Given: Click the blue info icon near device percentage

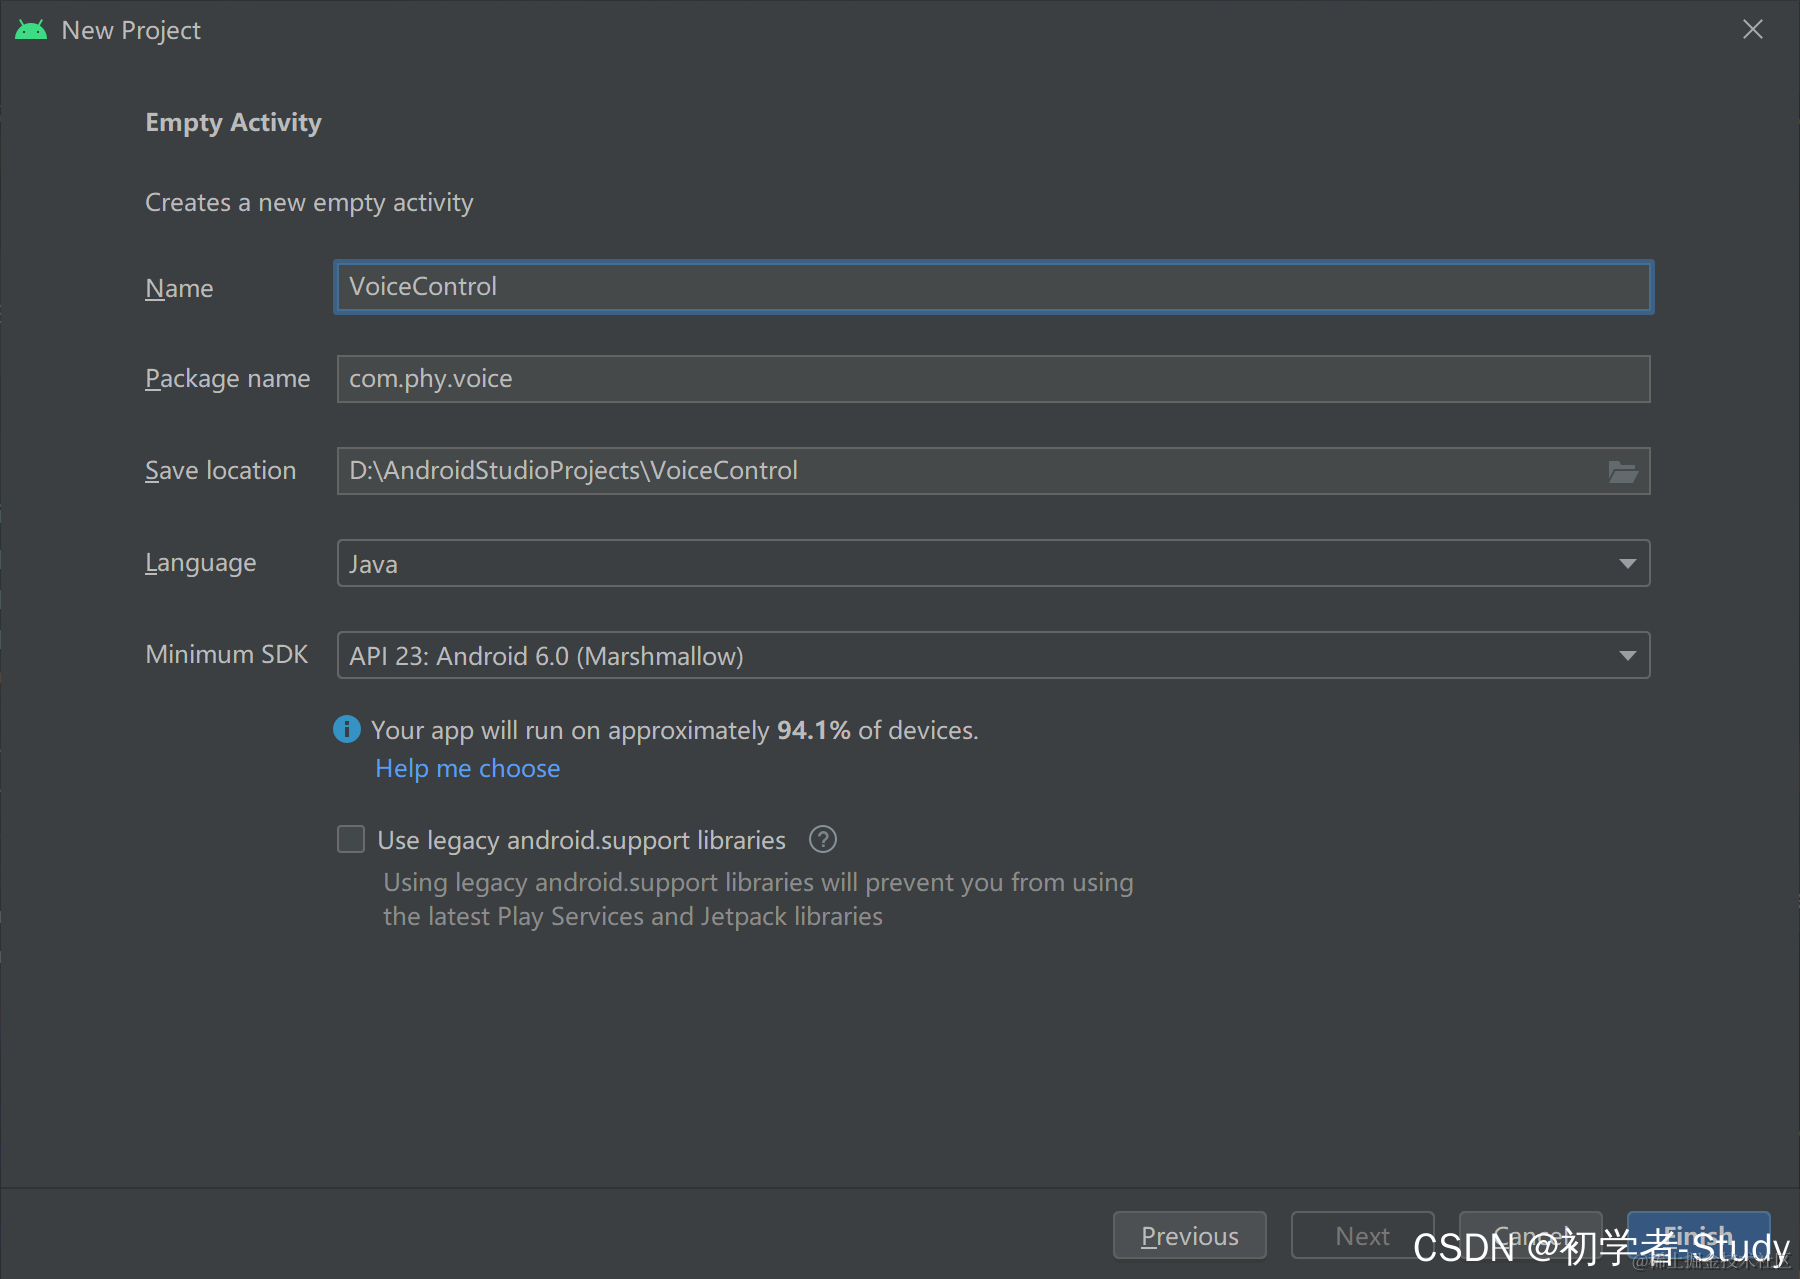Looking at the screenshot, I should (347, 729).
